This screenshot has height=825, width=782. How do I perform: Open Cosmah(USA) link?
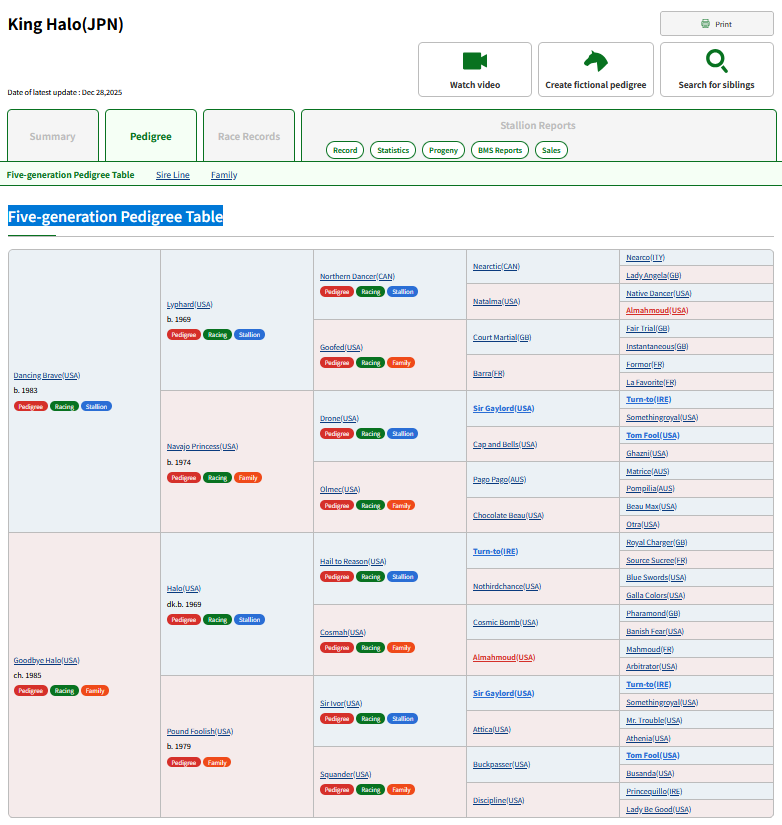click(343, 632)
